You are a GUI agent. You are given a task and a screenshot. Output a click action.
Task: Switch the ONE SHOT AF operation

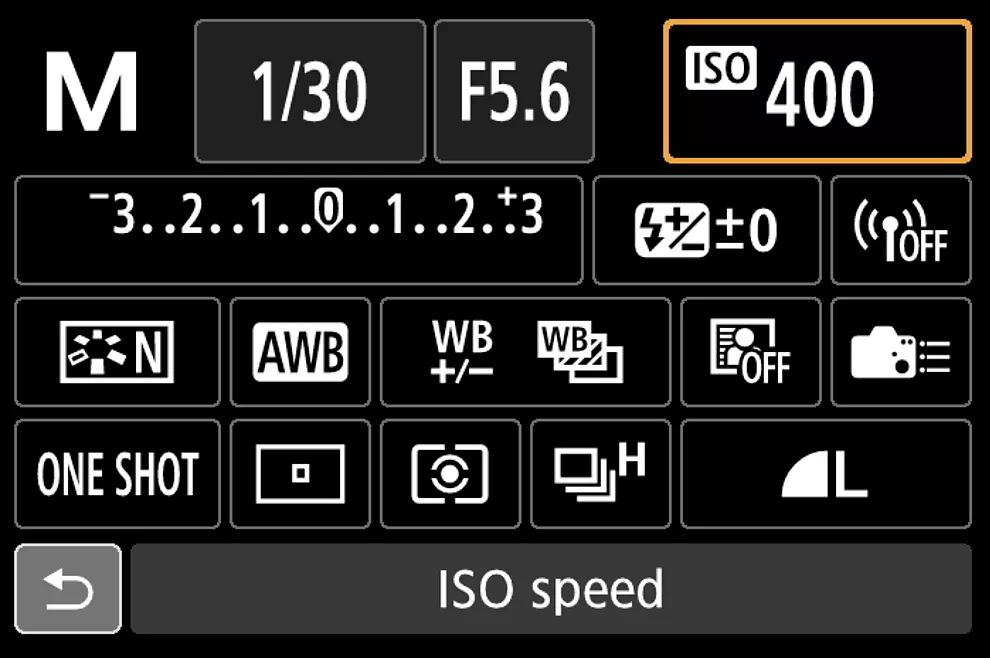click(117, 474)
